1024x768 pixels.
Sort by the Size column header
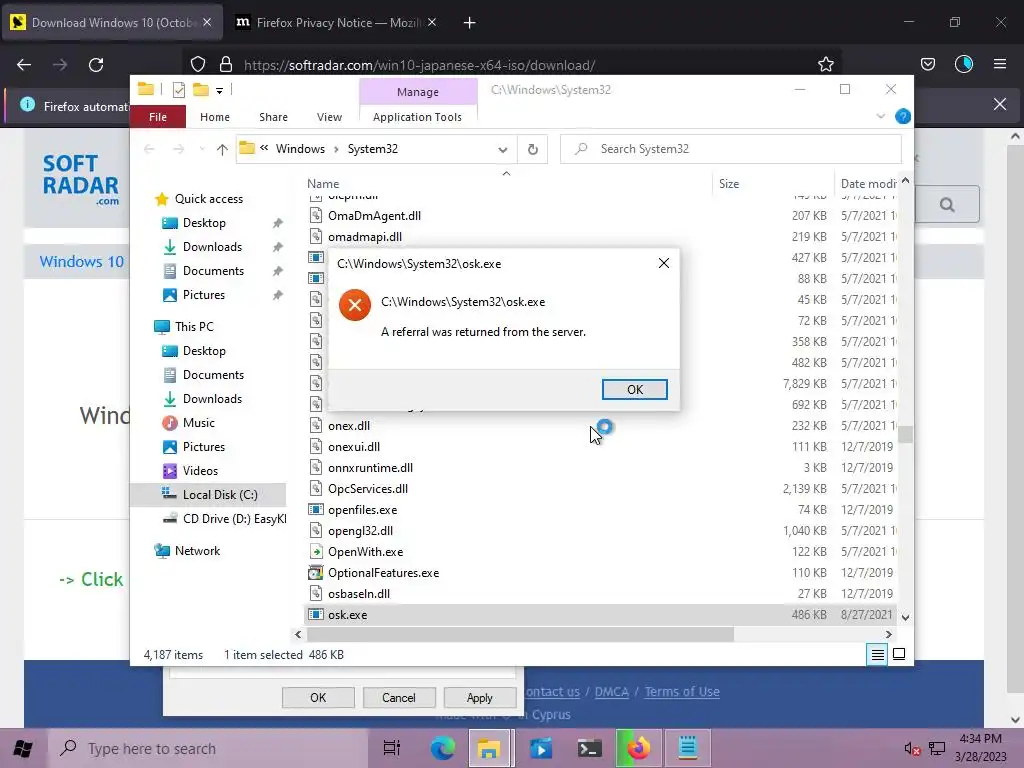(729, 184)
